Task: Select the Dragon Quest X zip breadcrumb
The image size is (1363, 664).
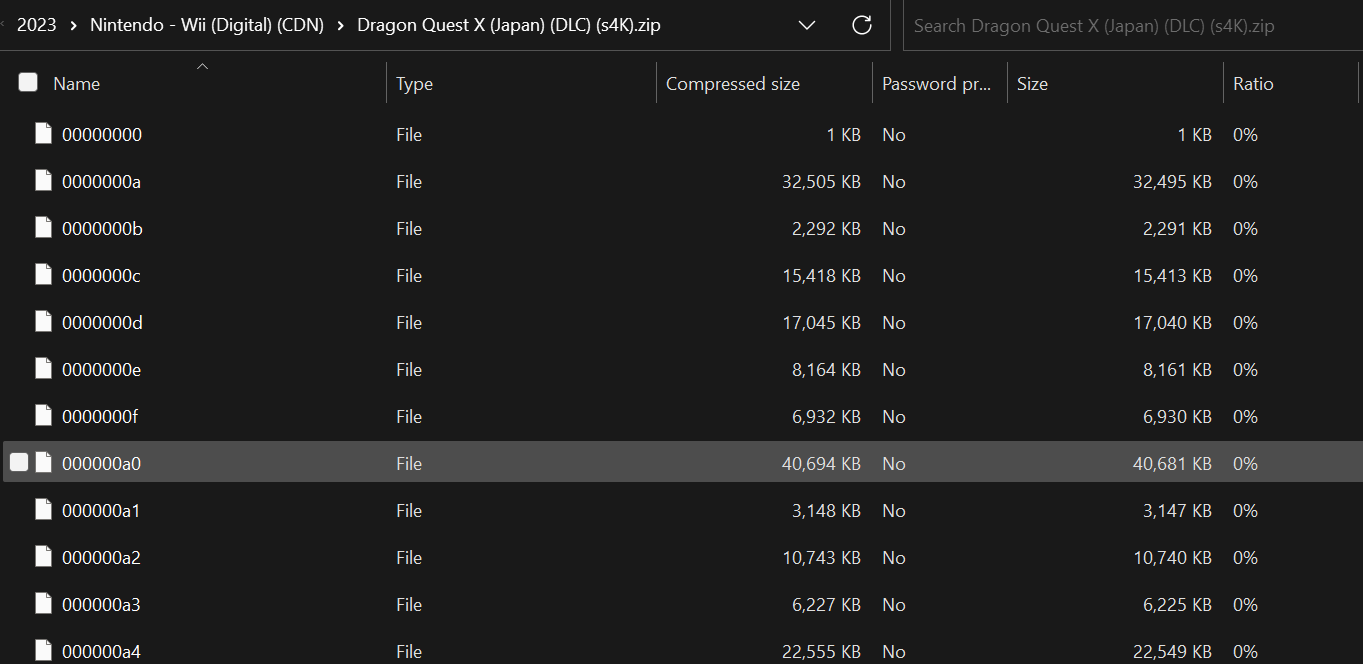Action: 509,26
